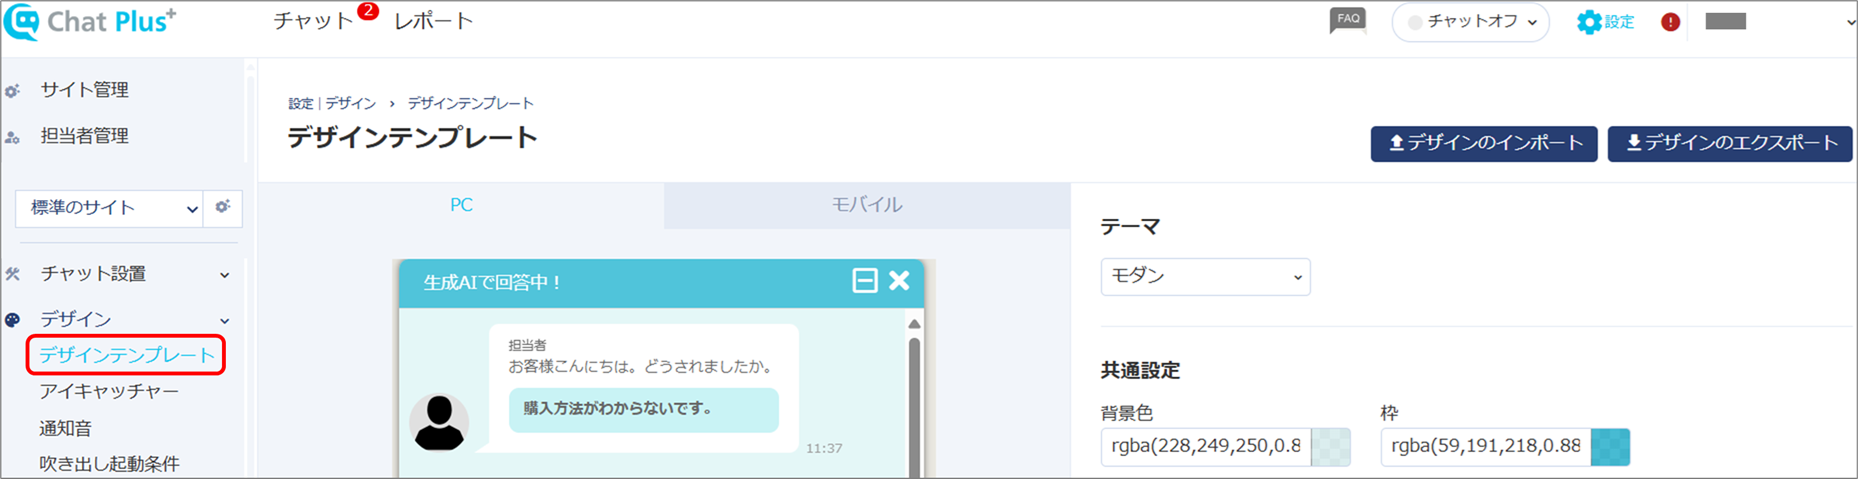Click the 枠 color swatch
1858x479 pixels.
[x=1610, y=447]
